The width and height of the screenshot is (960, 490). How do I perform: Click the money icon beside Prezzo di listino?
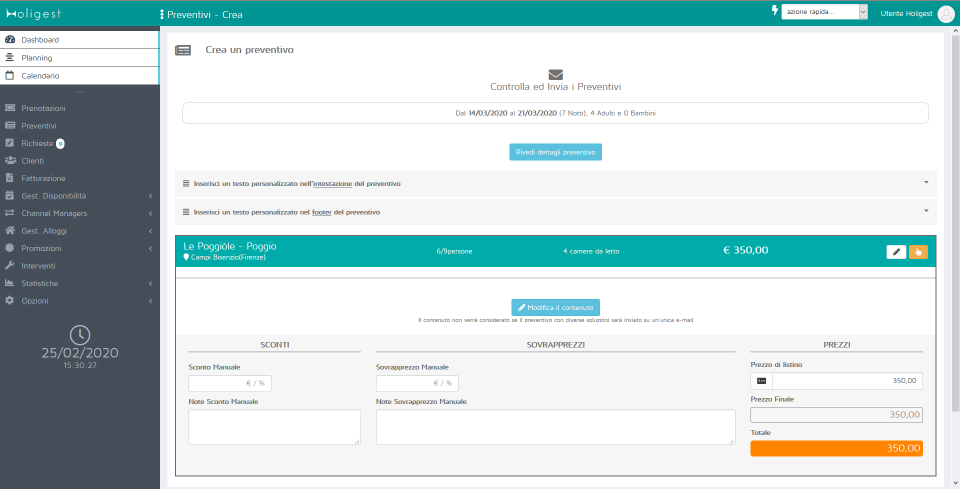pos(762,381)
